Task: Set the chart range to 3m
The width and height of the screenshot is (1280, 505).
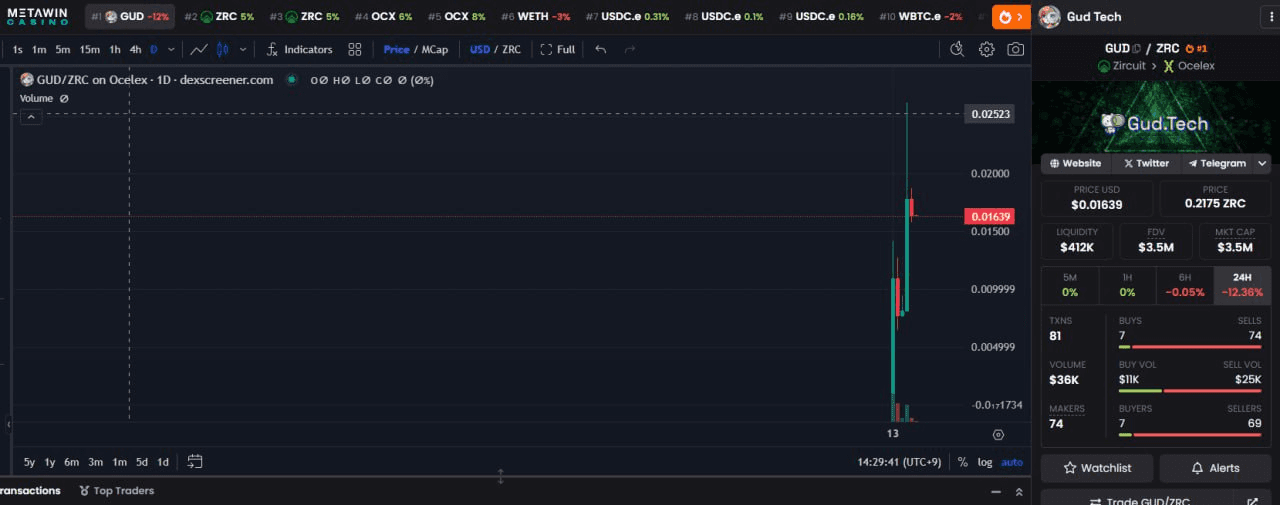Action: [x=95, y=462]
